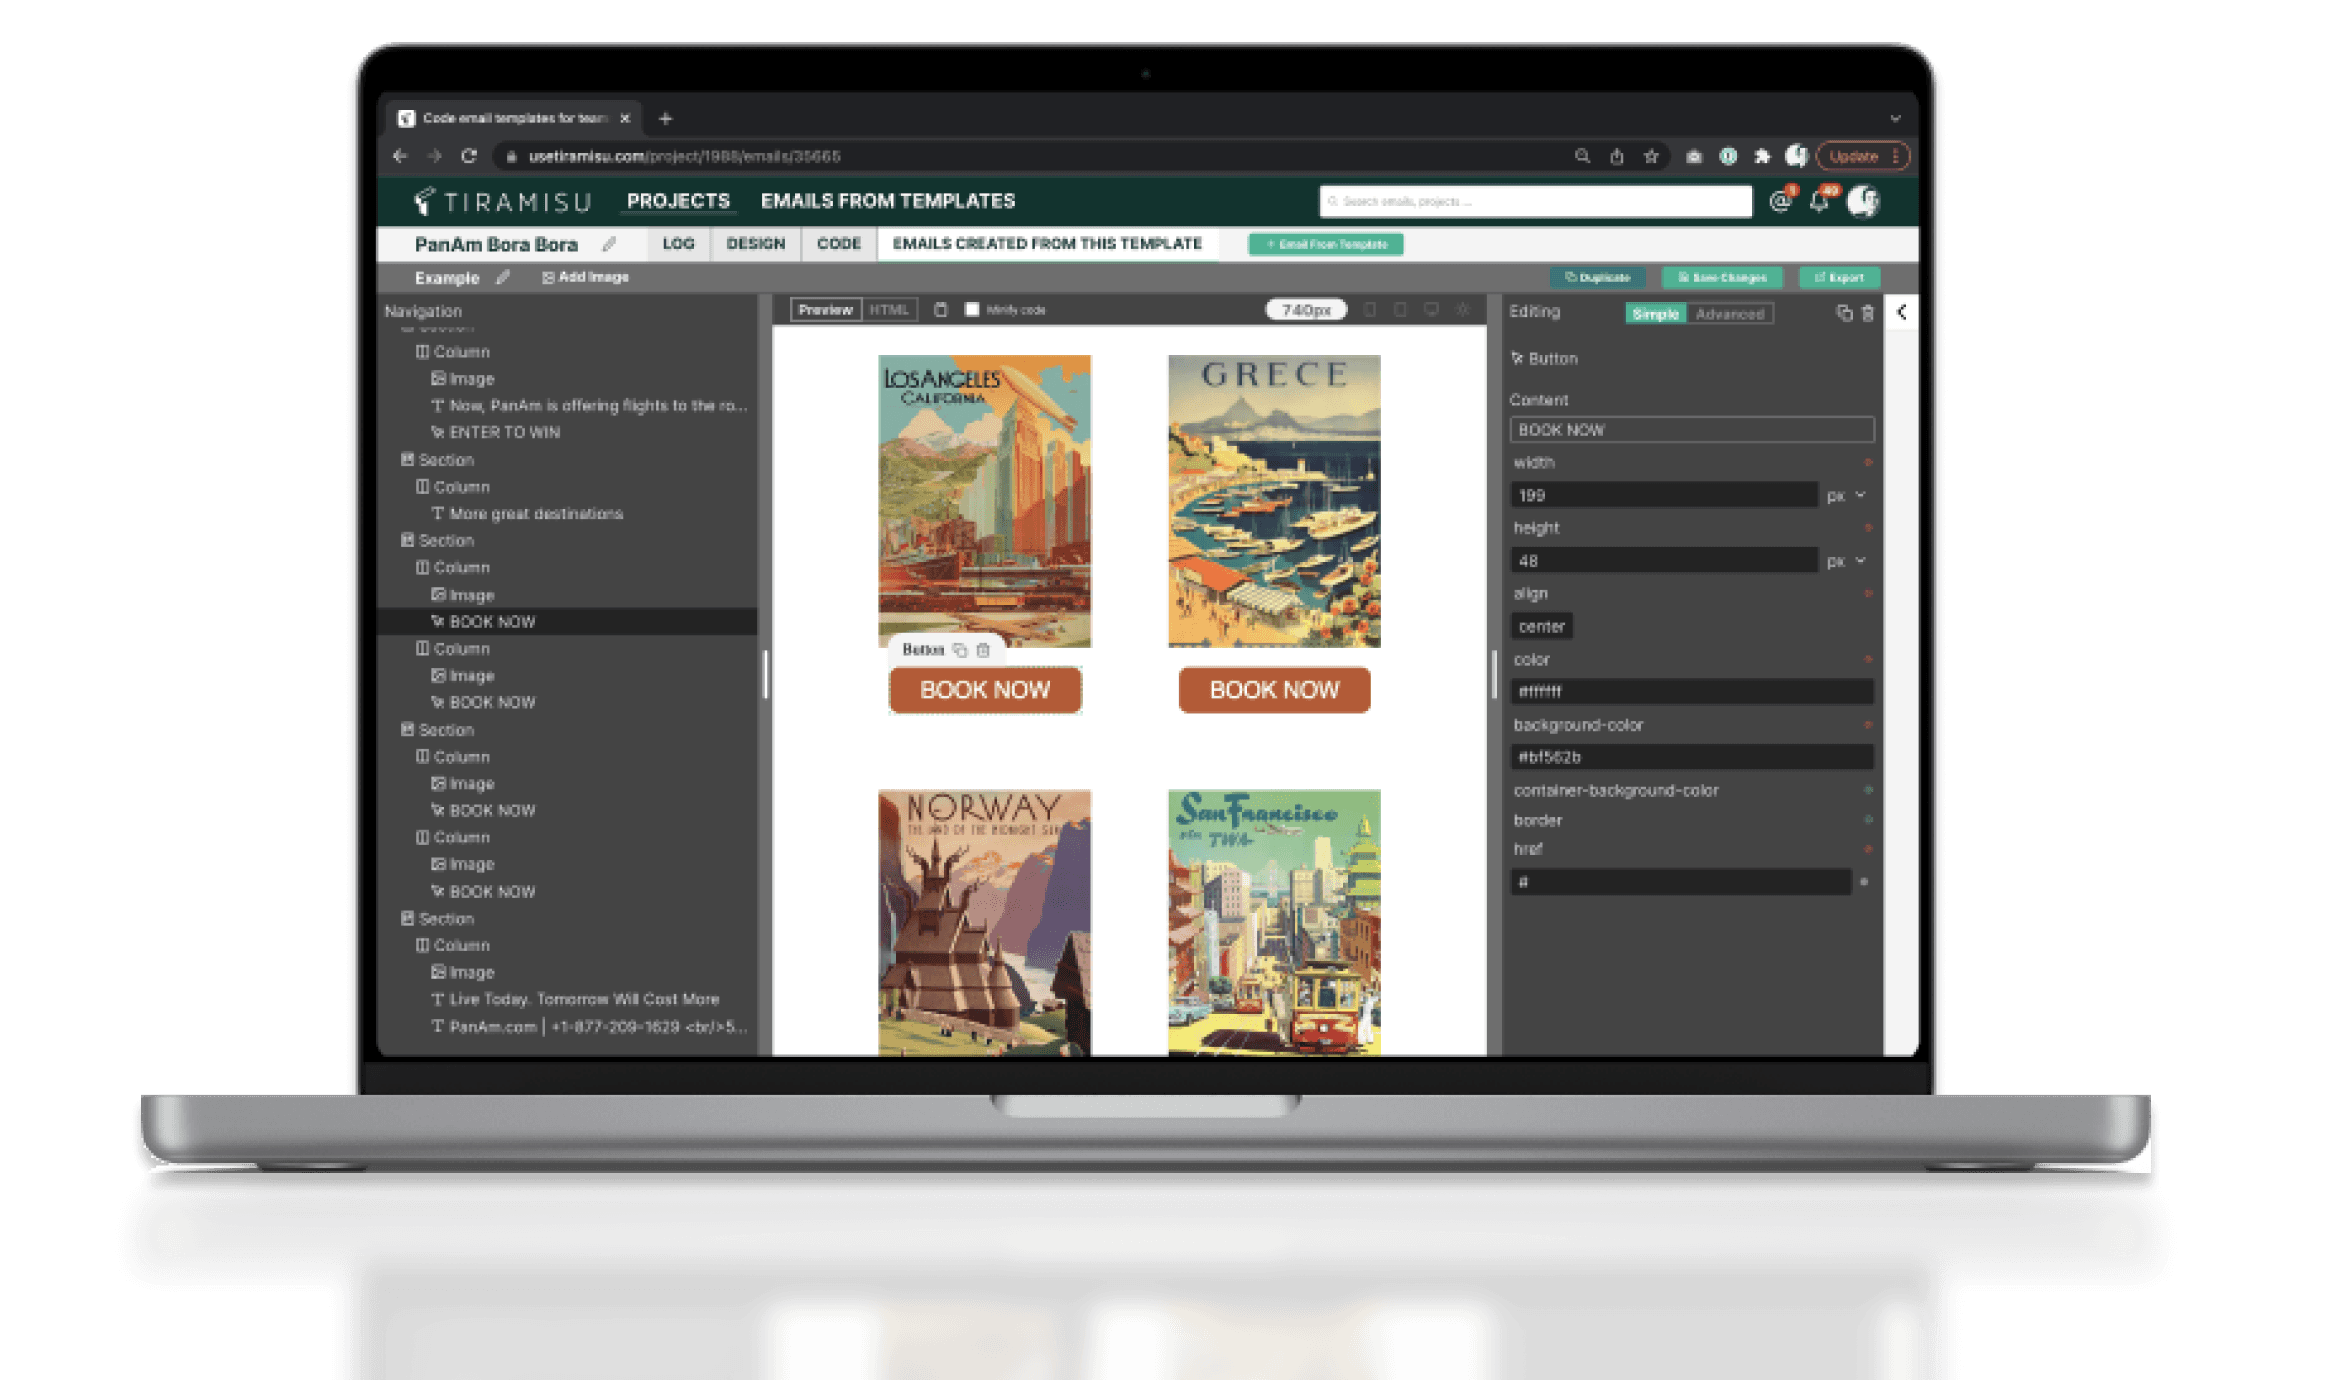
Task: Open browser tab search chevron
Action: (1895, 118)
